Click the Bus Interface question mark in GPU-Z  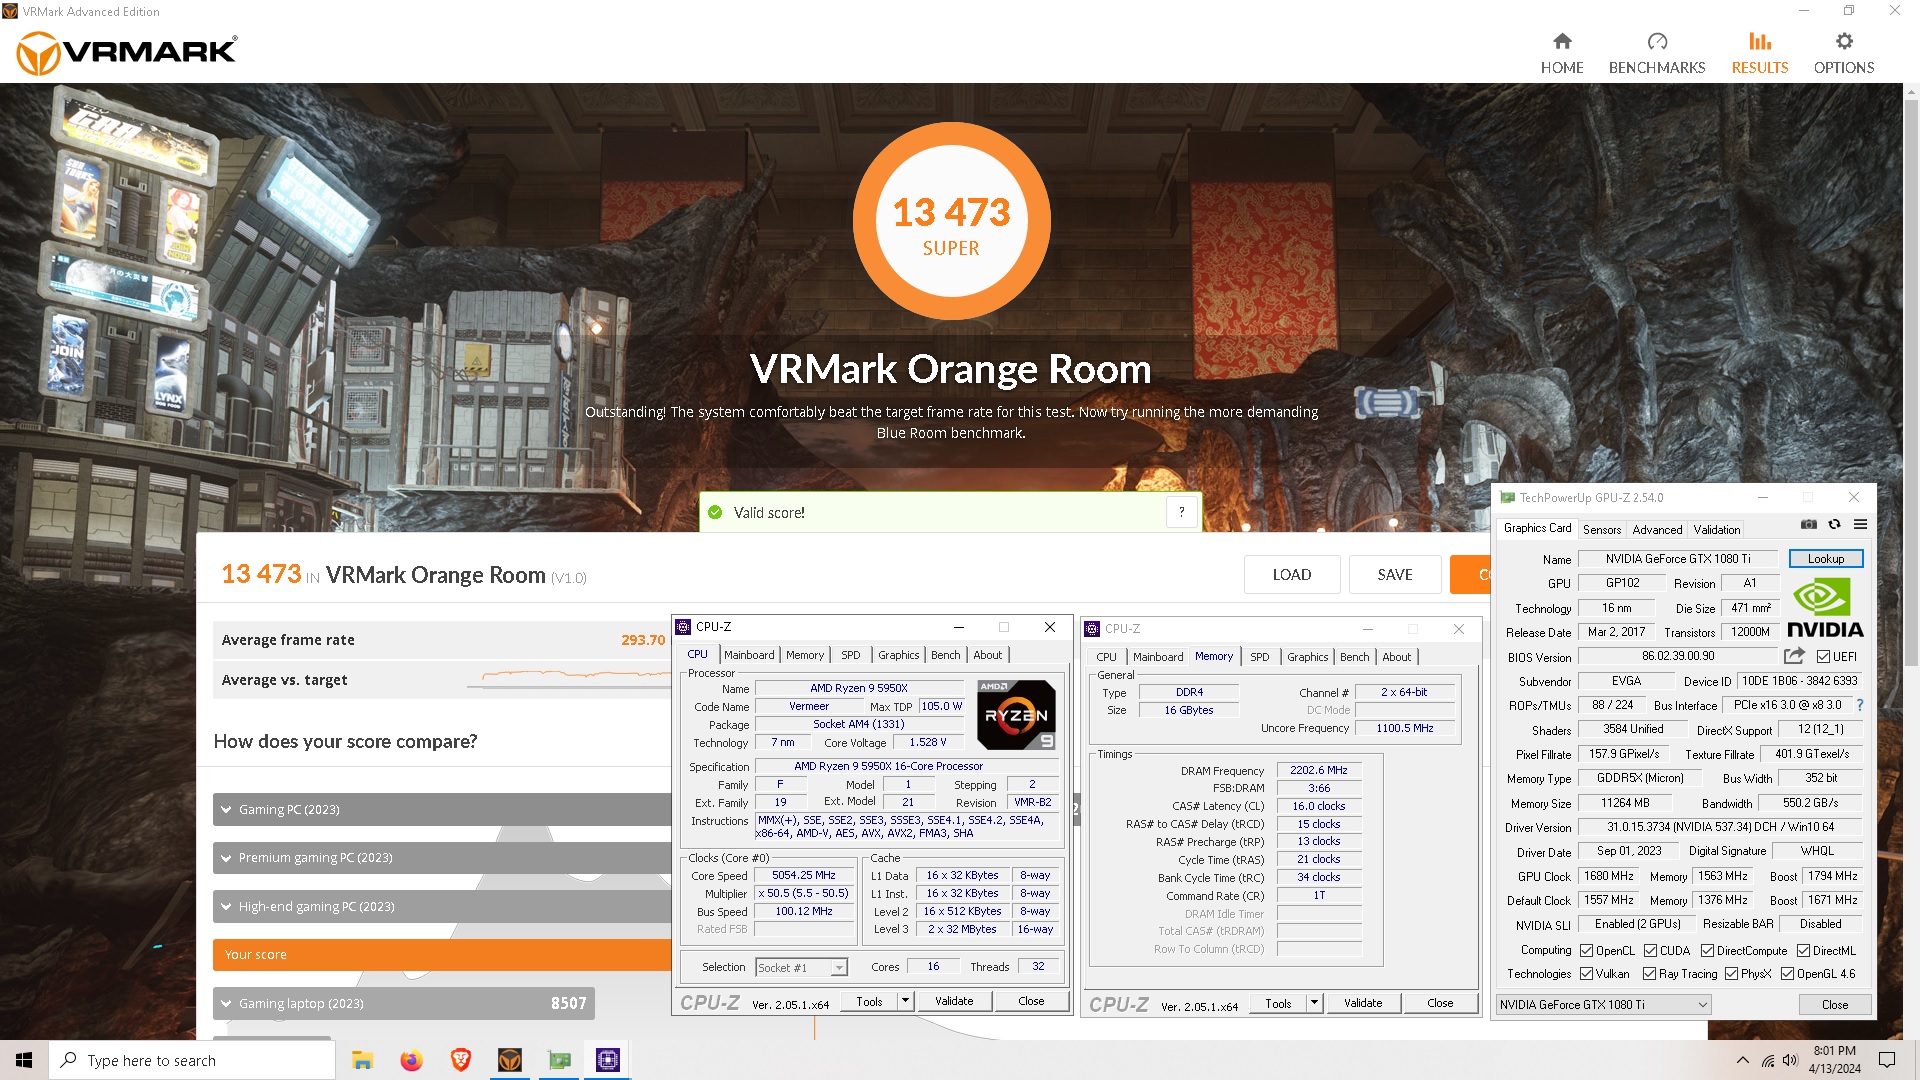[1860, 705]
